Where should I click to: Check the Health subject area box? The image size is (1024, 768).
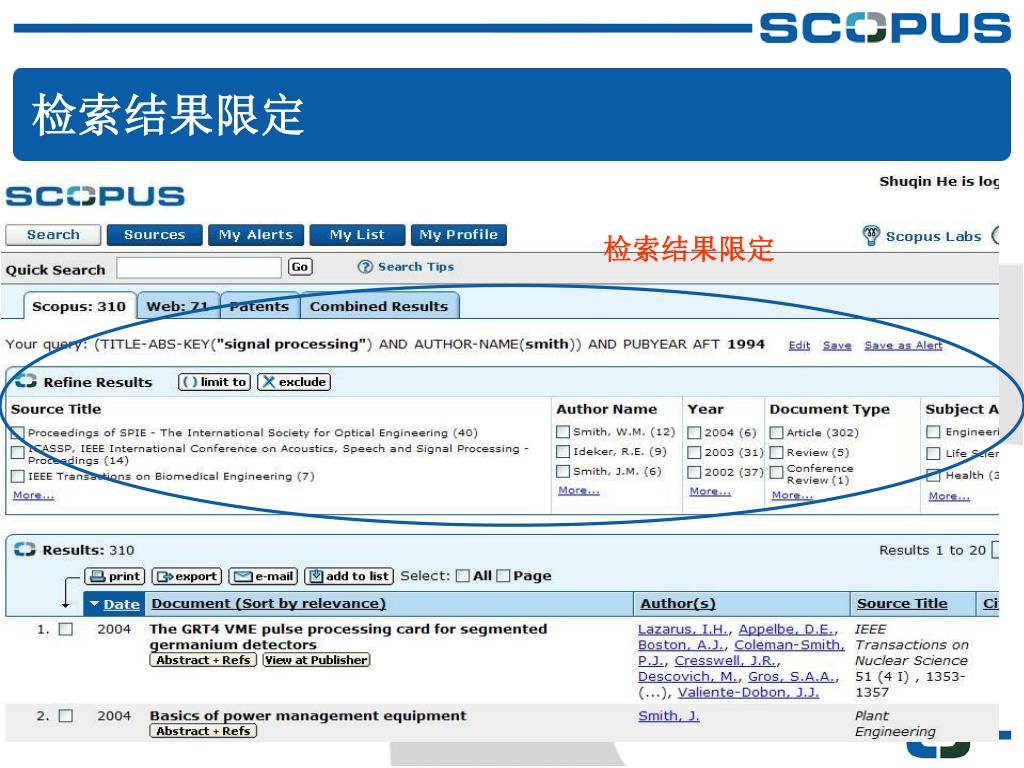934,475
